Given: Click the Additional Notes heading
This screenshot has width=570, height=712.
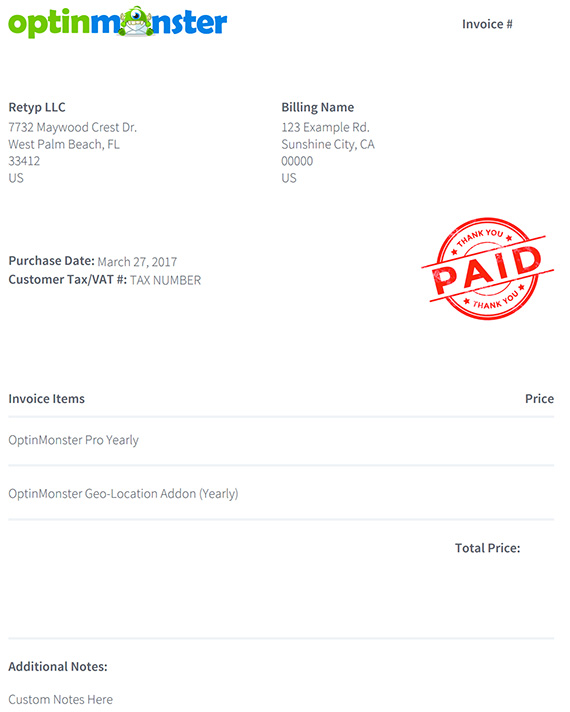Looking at the screenshot, I should 58,667.
